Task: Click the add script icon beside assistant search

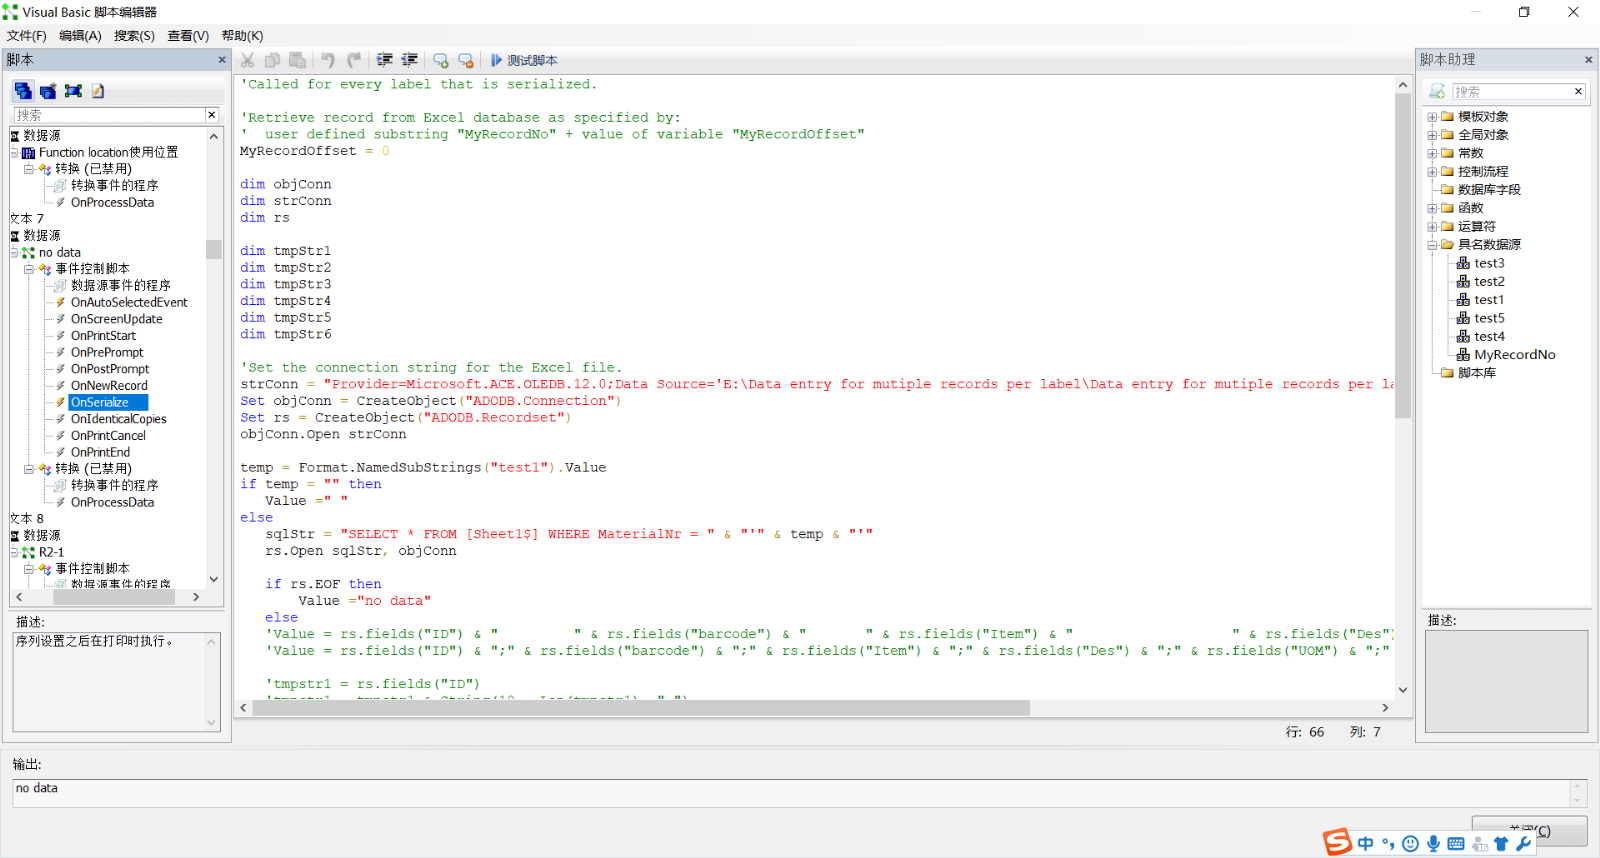Action: click(x=1437, y=92)
